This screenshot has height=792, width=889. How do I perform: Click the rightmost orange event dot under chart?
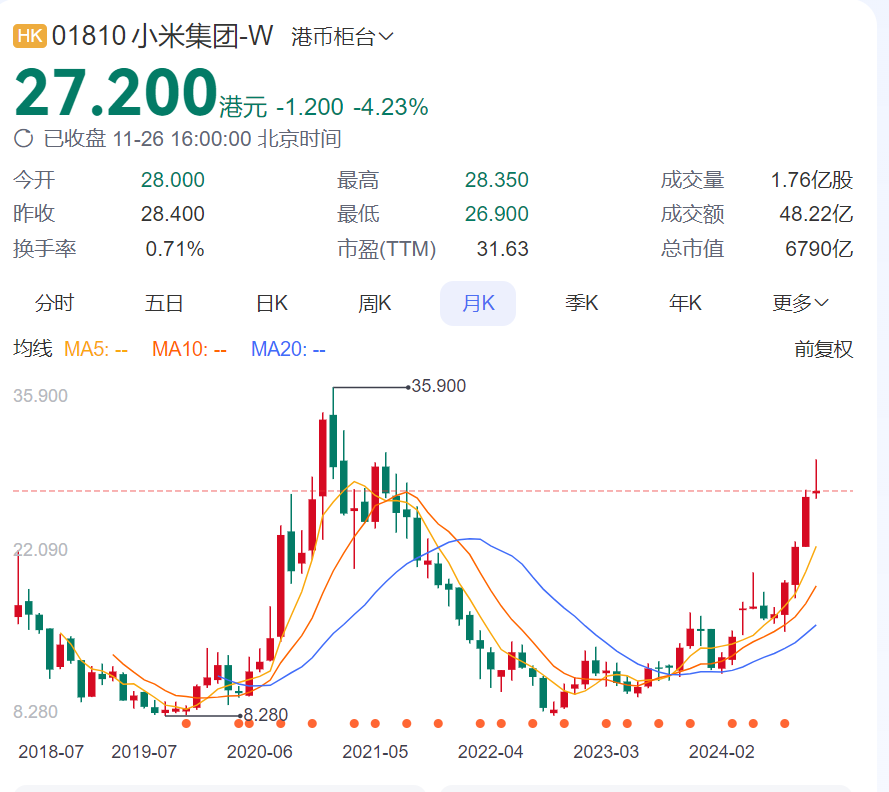click(x=785, y=723)
